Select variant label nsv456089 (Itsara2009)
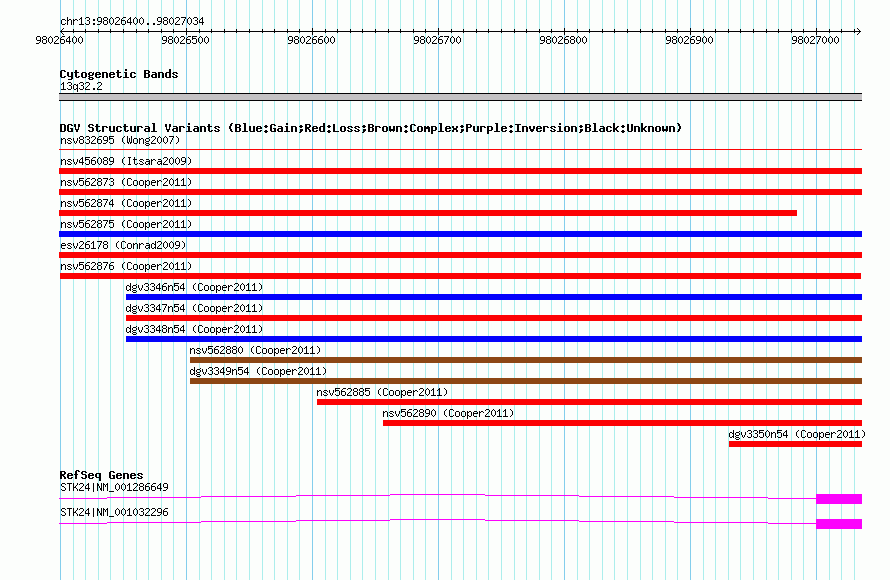 pos(126,161)
